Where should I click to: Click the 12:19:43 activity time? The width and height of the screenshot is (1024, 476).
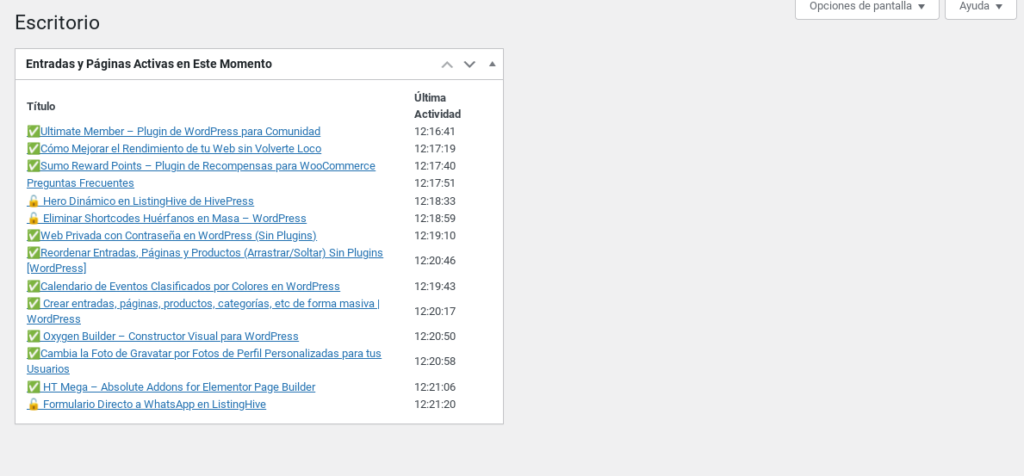[435, 286]
